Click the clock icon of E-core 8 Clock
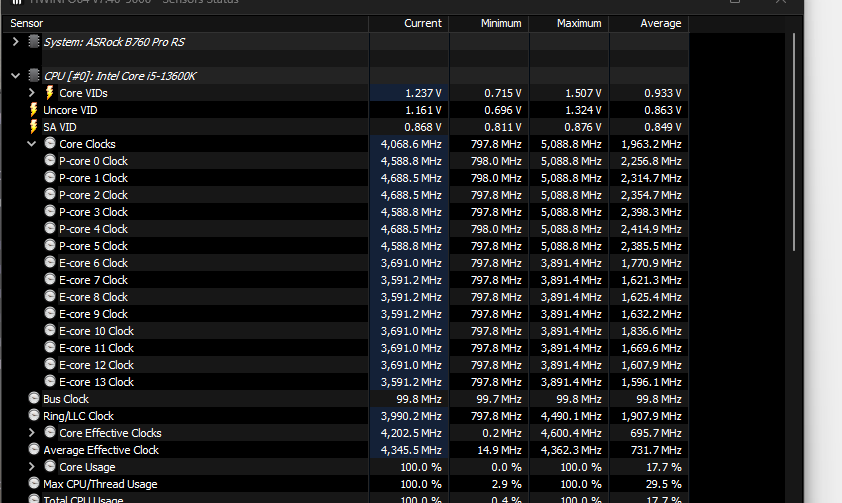Screen dimensions: 842x503 click(x=50, y=296)
